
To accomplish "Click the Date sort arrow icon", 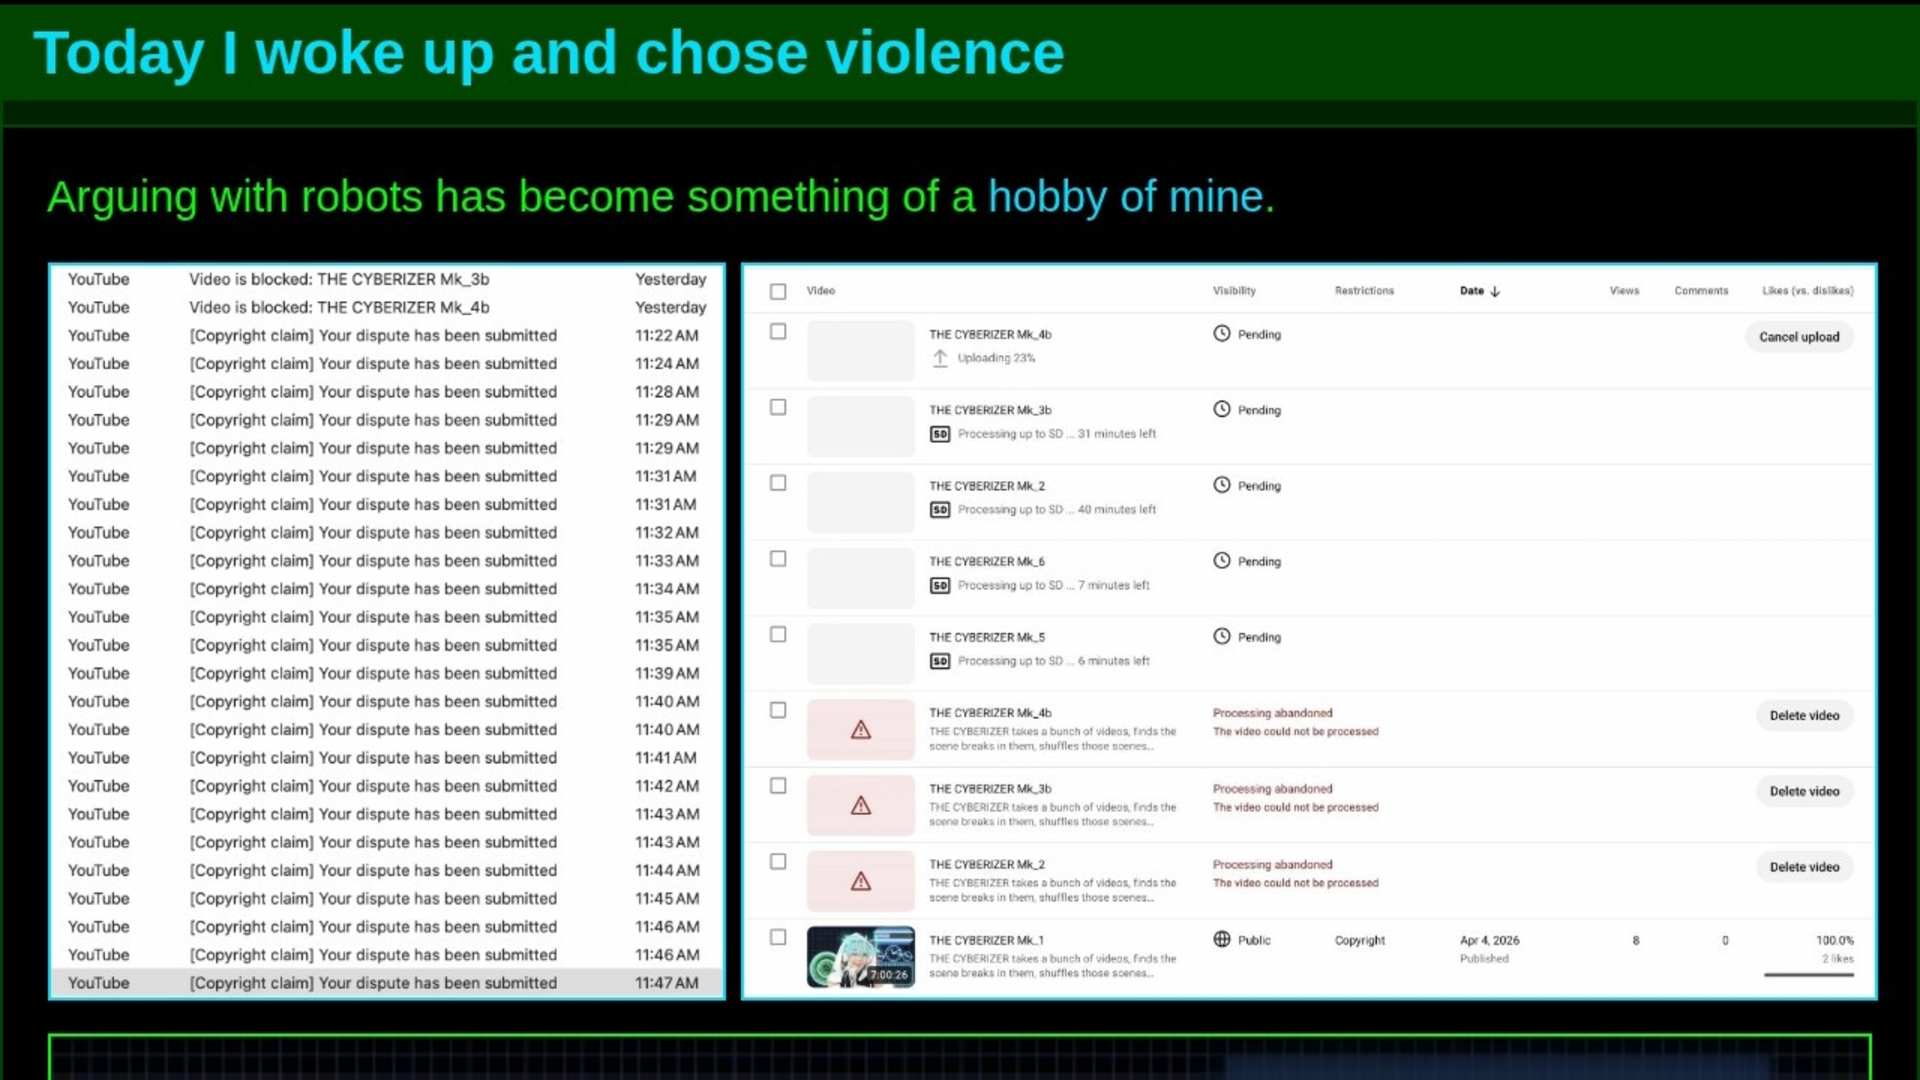I will point(1495,291).
